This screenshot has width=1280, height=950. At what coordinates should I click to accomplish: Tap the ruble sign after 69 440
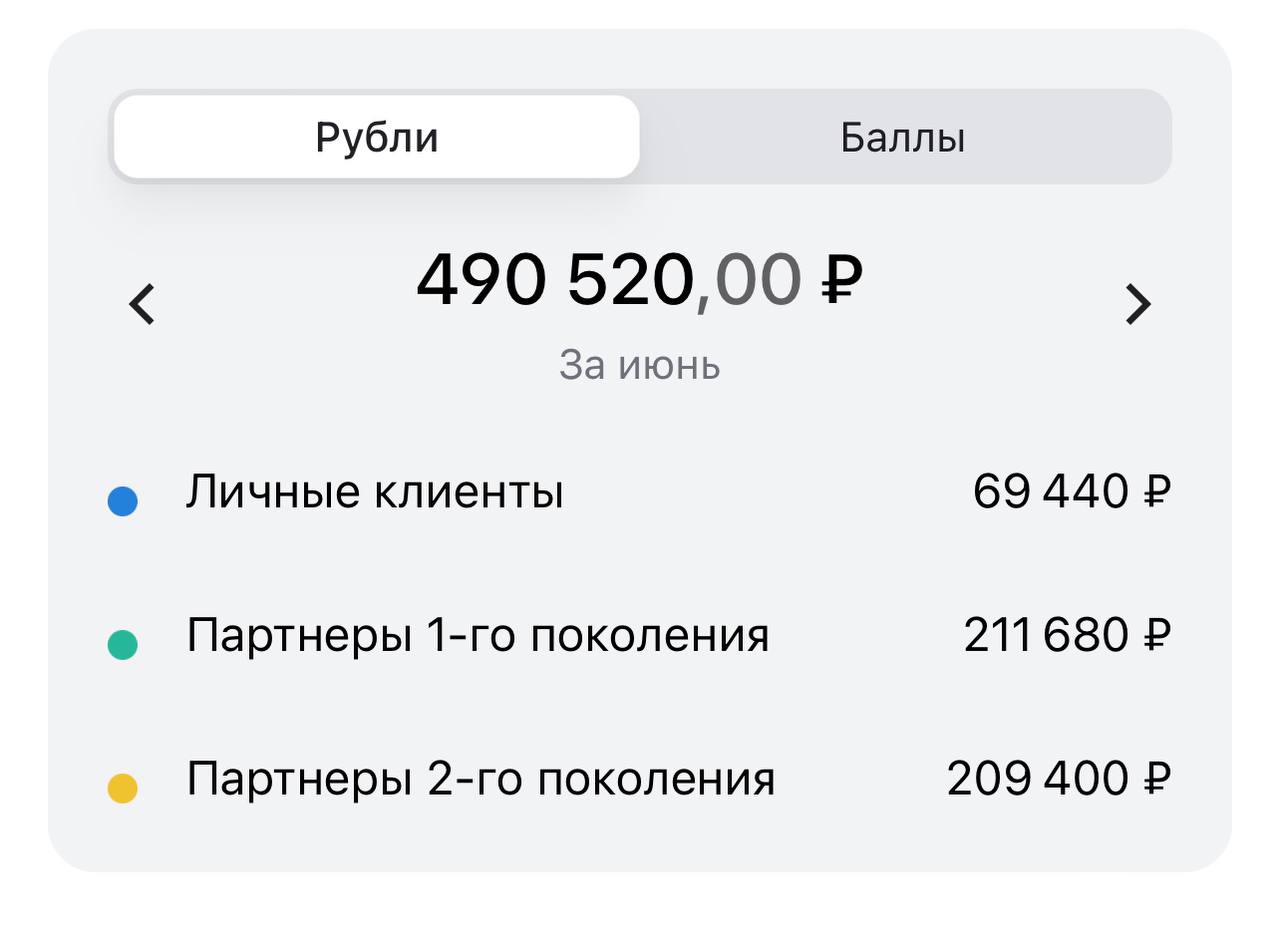[1156, 492]
